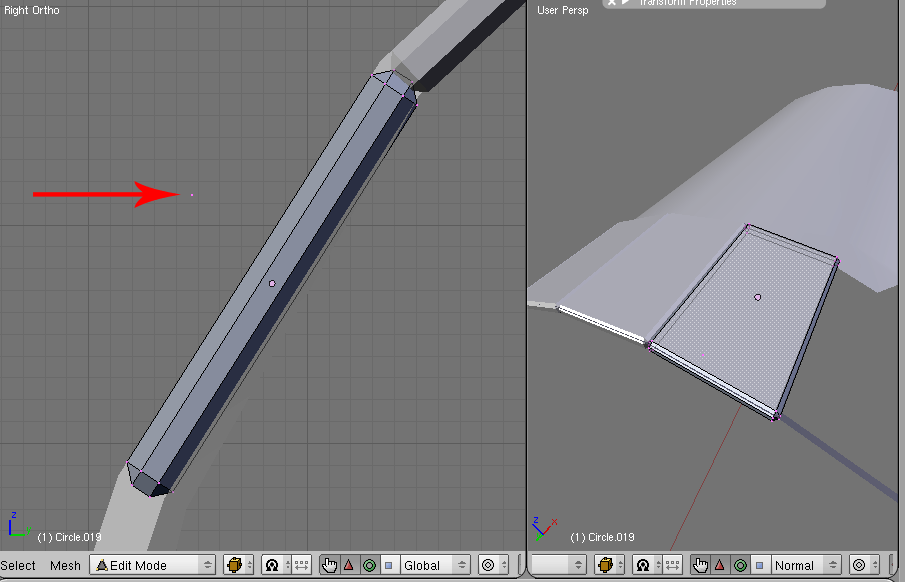Select the scale manipulator square in left viewport

coord(388,565)
